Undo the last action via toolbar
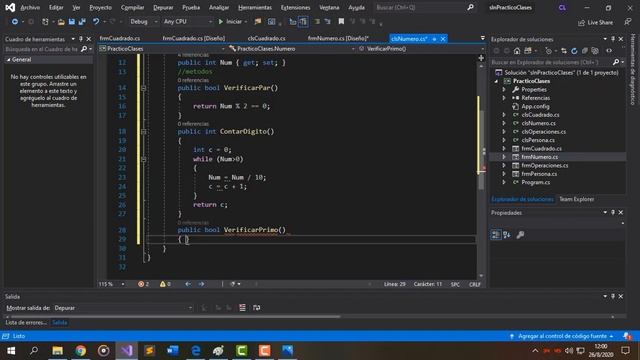The height and width of the screenshot is (360, 640). click(x=96, y=22)
